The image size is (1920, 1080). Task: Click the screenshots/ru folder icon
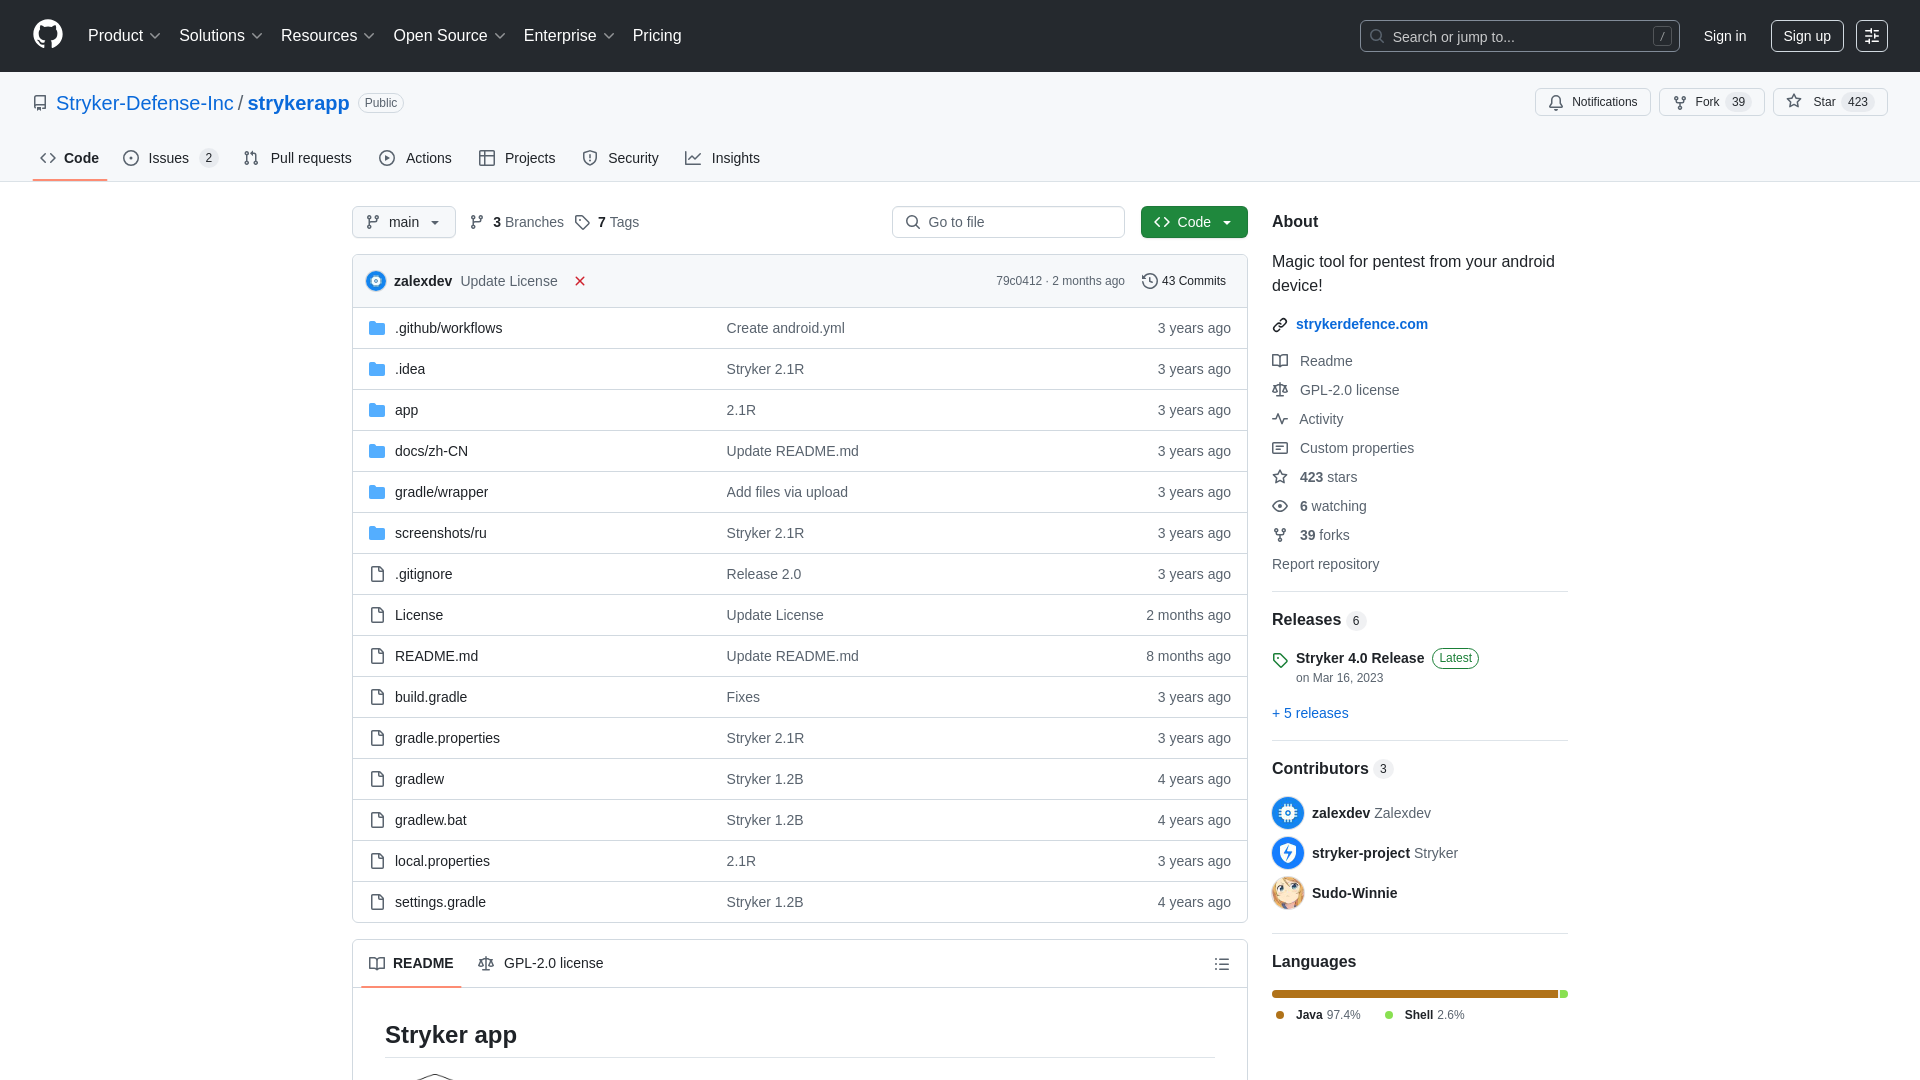[377, 533]
